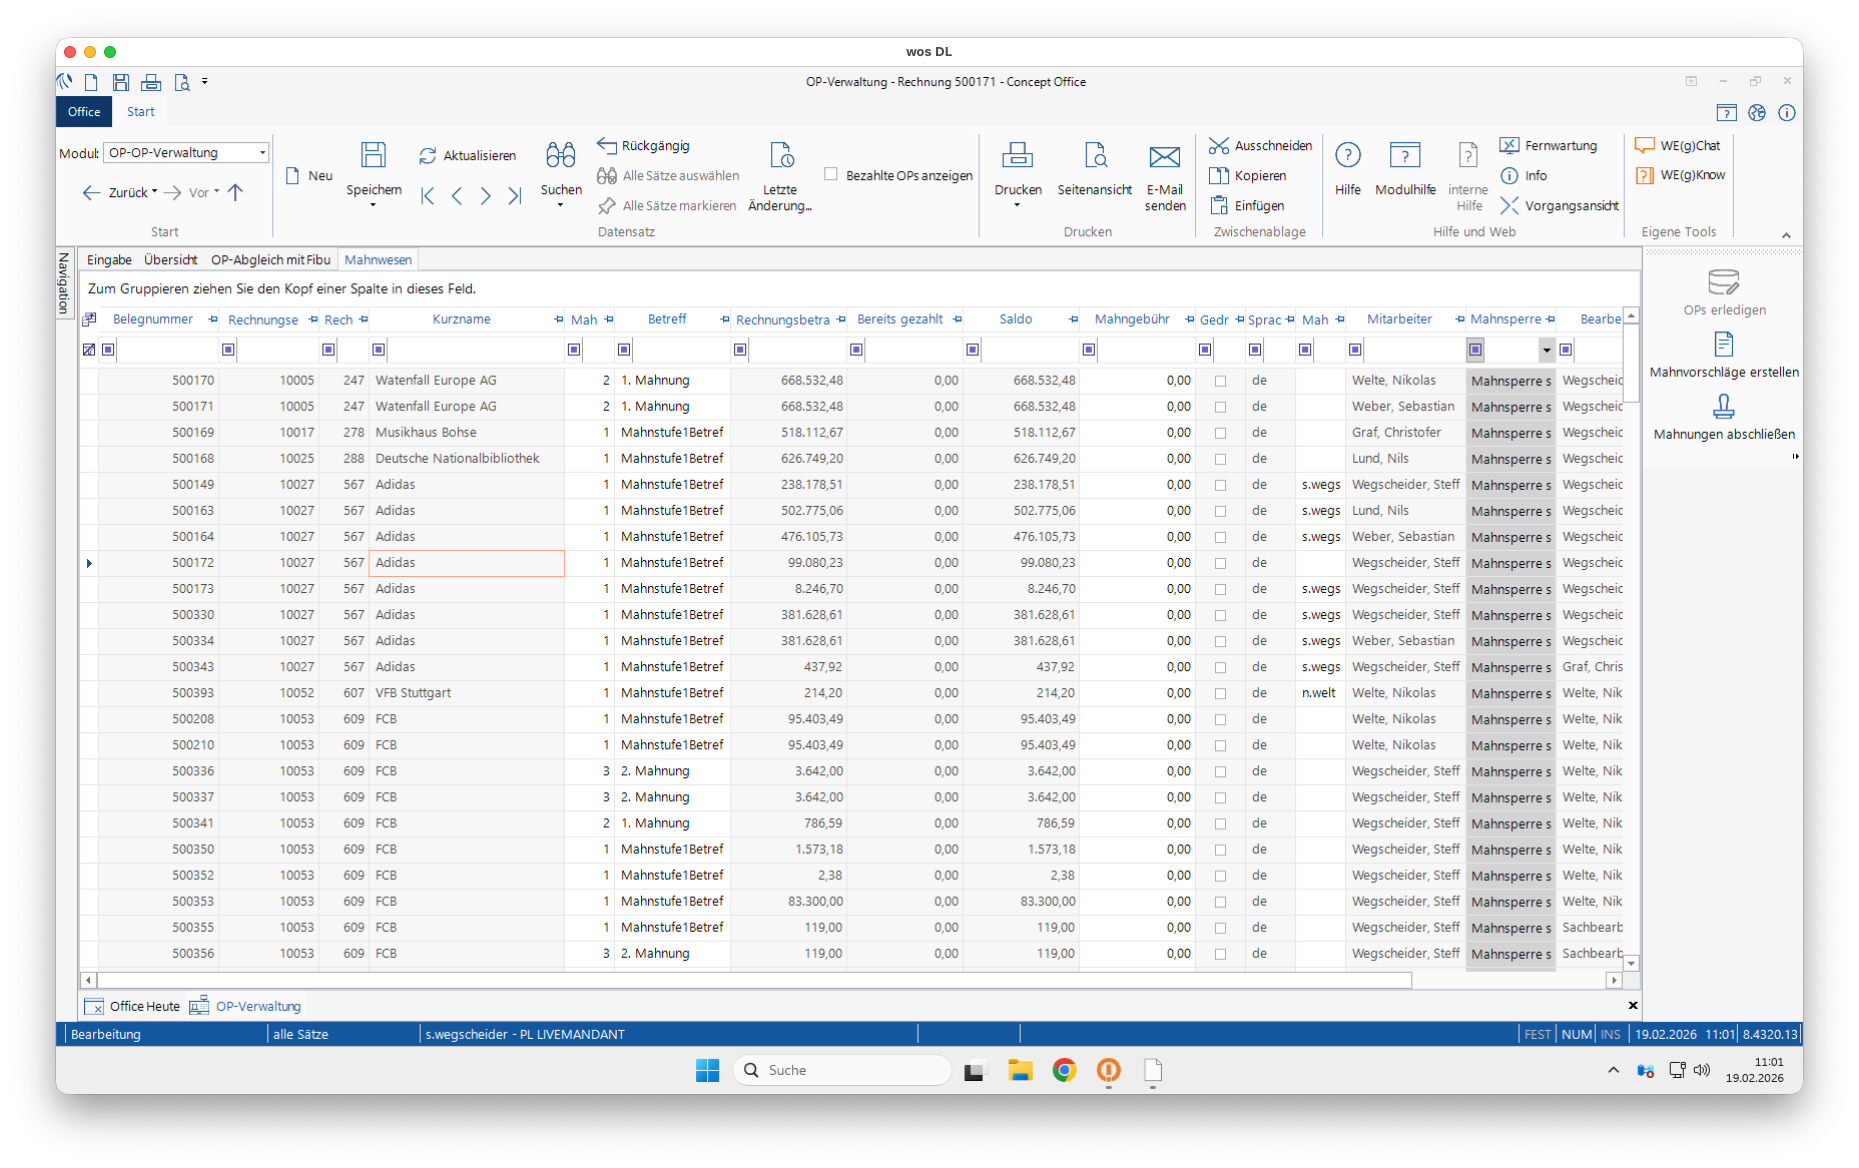Expand the Mahnsperre filter dropdown
Viewport: 1859px width, 1168px height.
[1546, 350]
